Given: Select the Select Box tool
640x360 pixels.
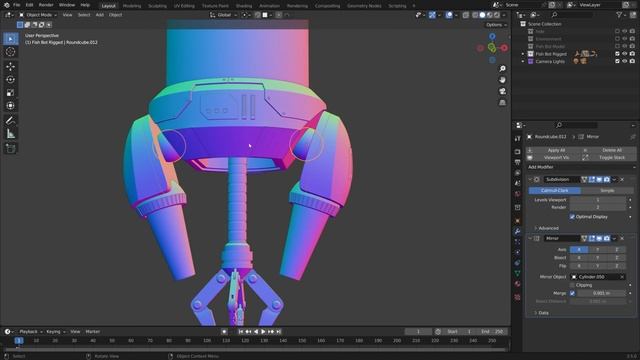Looking at the screenshot, I should pos(11,39).
